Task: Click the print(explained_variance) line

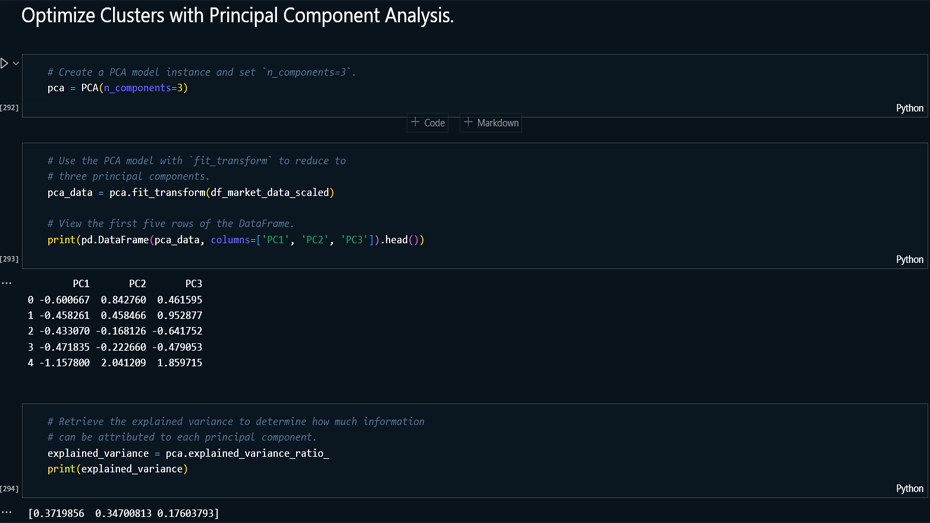Action: coord(117,469)
